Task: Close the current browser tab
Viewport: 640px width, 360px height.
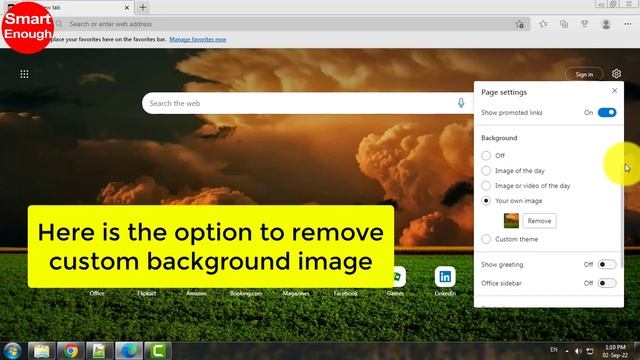Action: tap(127, 7)
